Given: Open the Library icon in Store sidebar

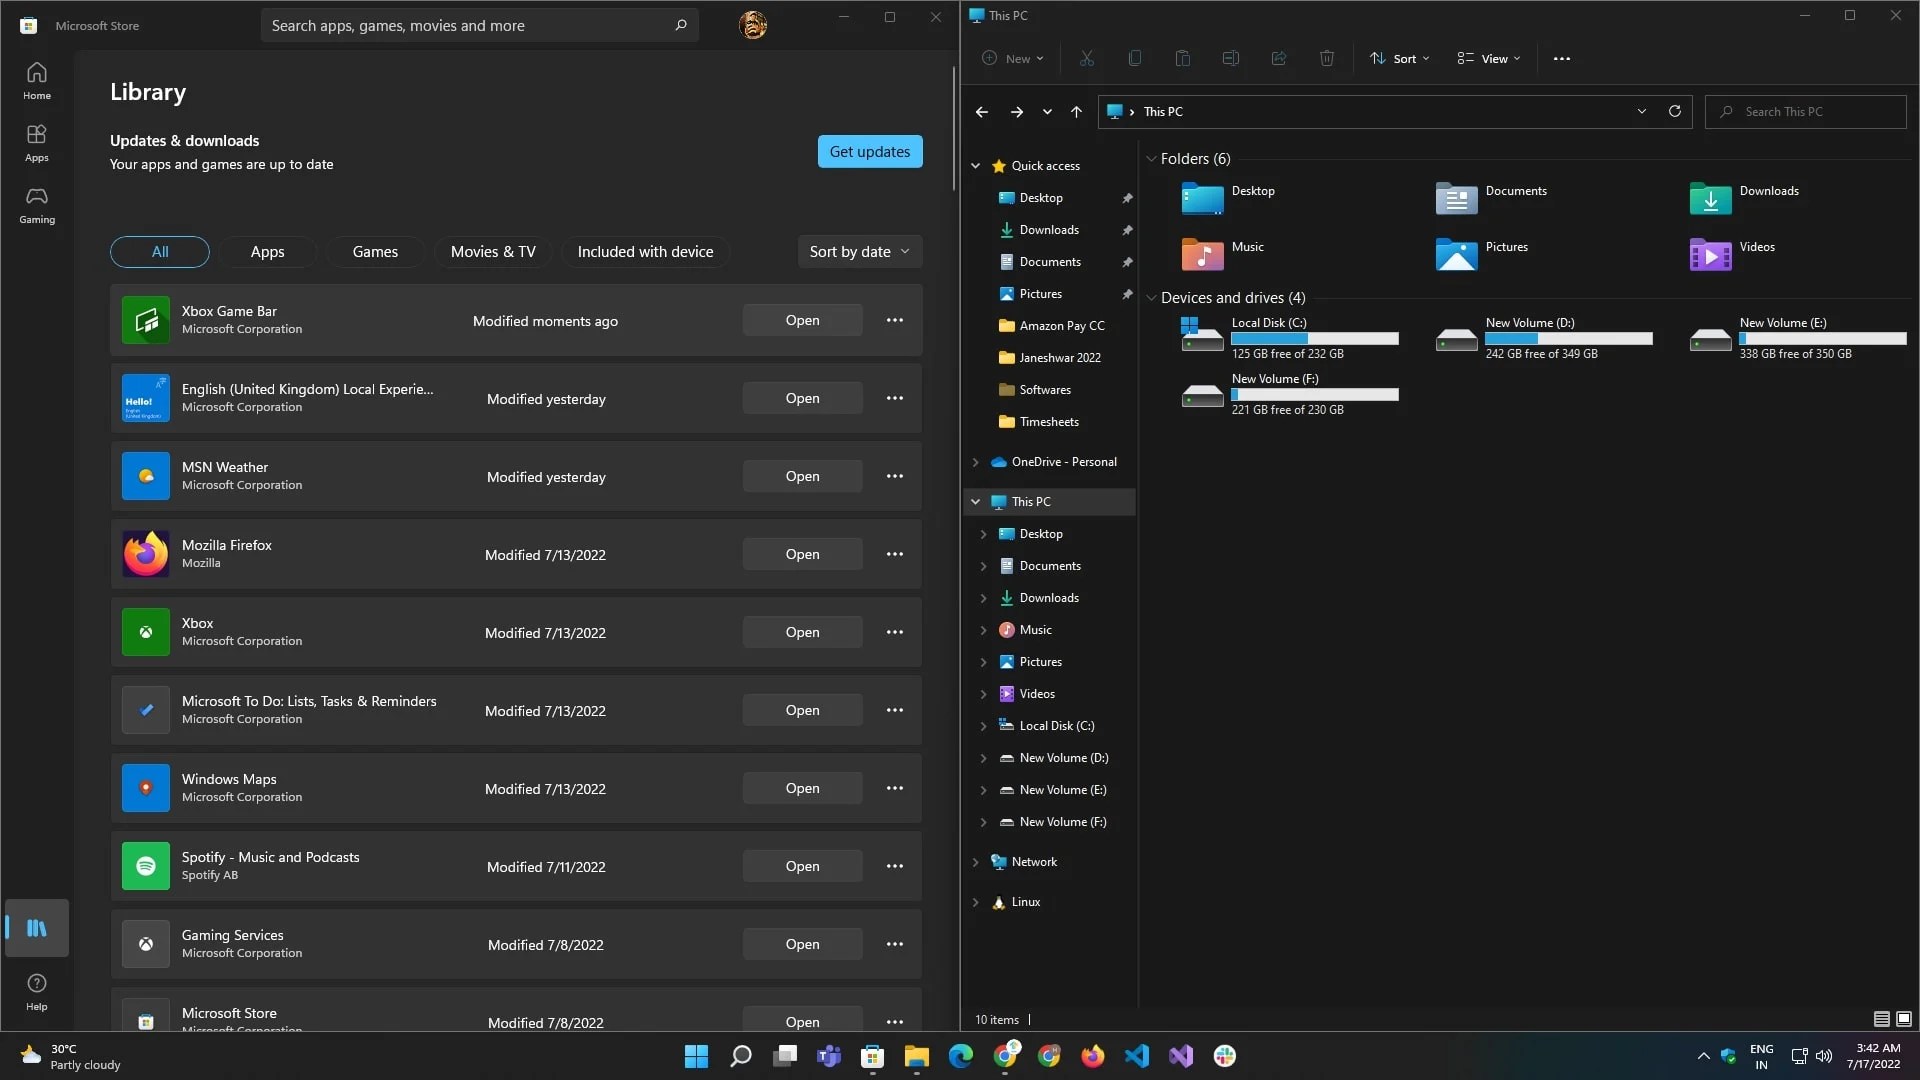Looking at the screenshot, I should (37, 928).
